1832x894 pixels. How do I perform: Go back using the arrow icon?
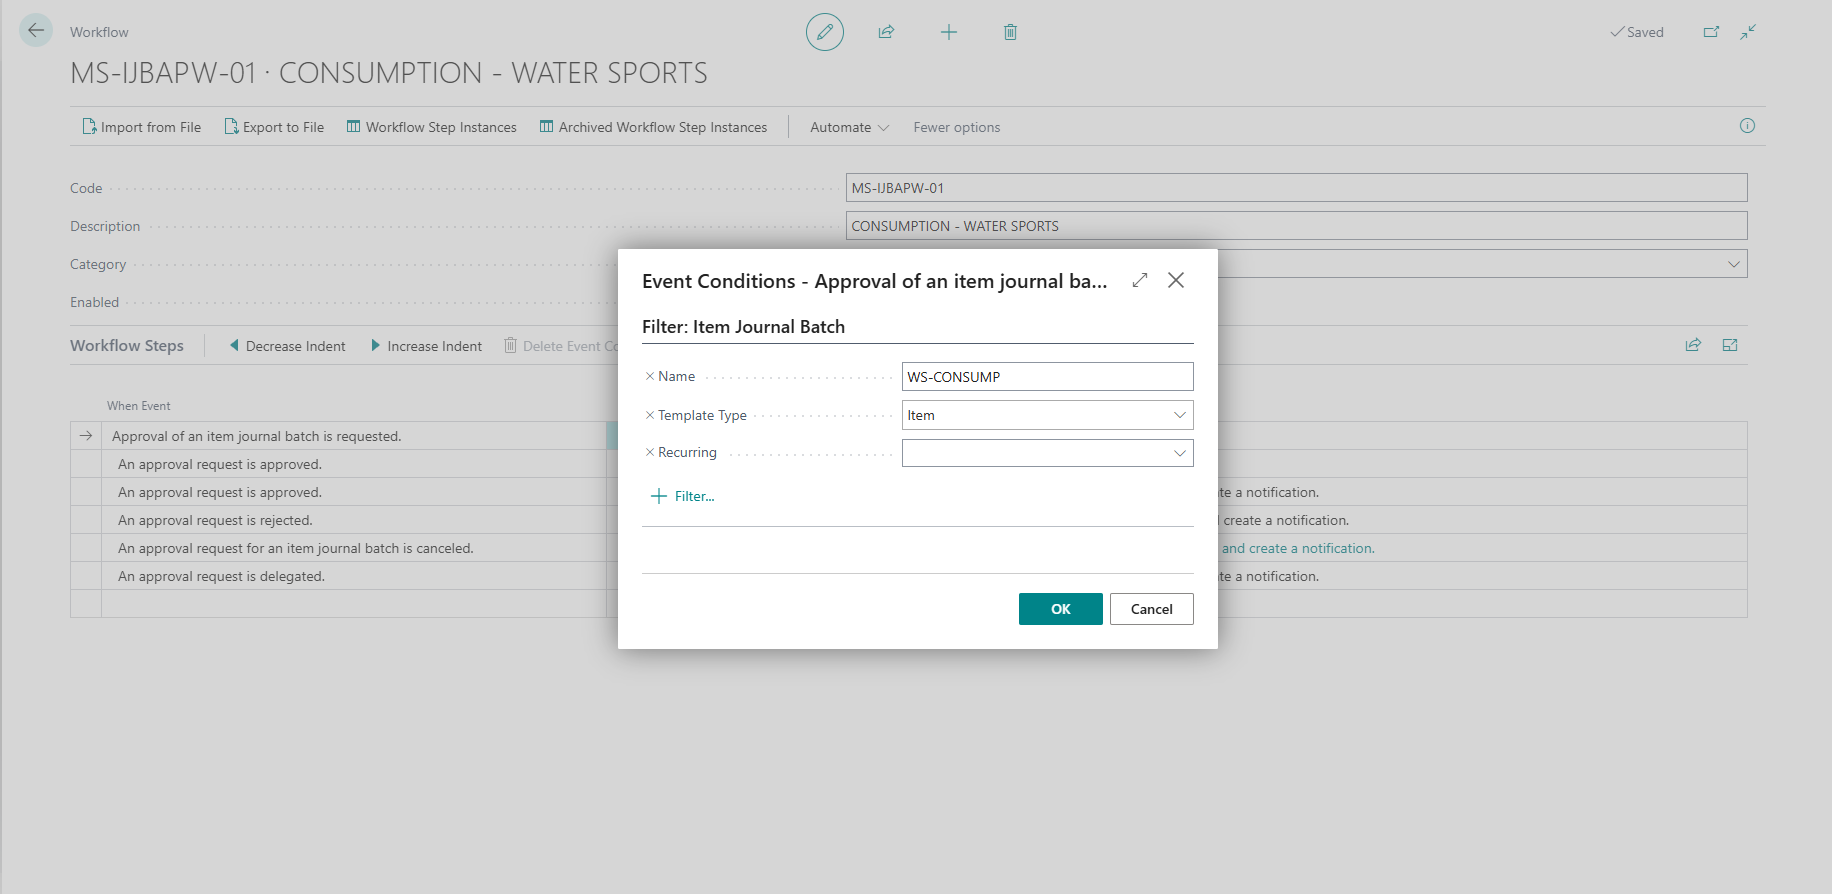point(36,30)
